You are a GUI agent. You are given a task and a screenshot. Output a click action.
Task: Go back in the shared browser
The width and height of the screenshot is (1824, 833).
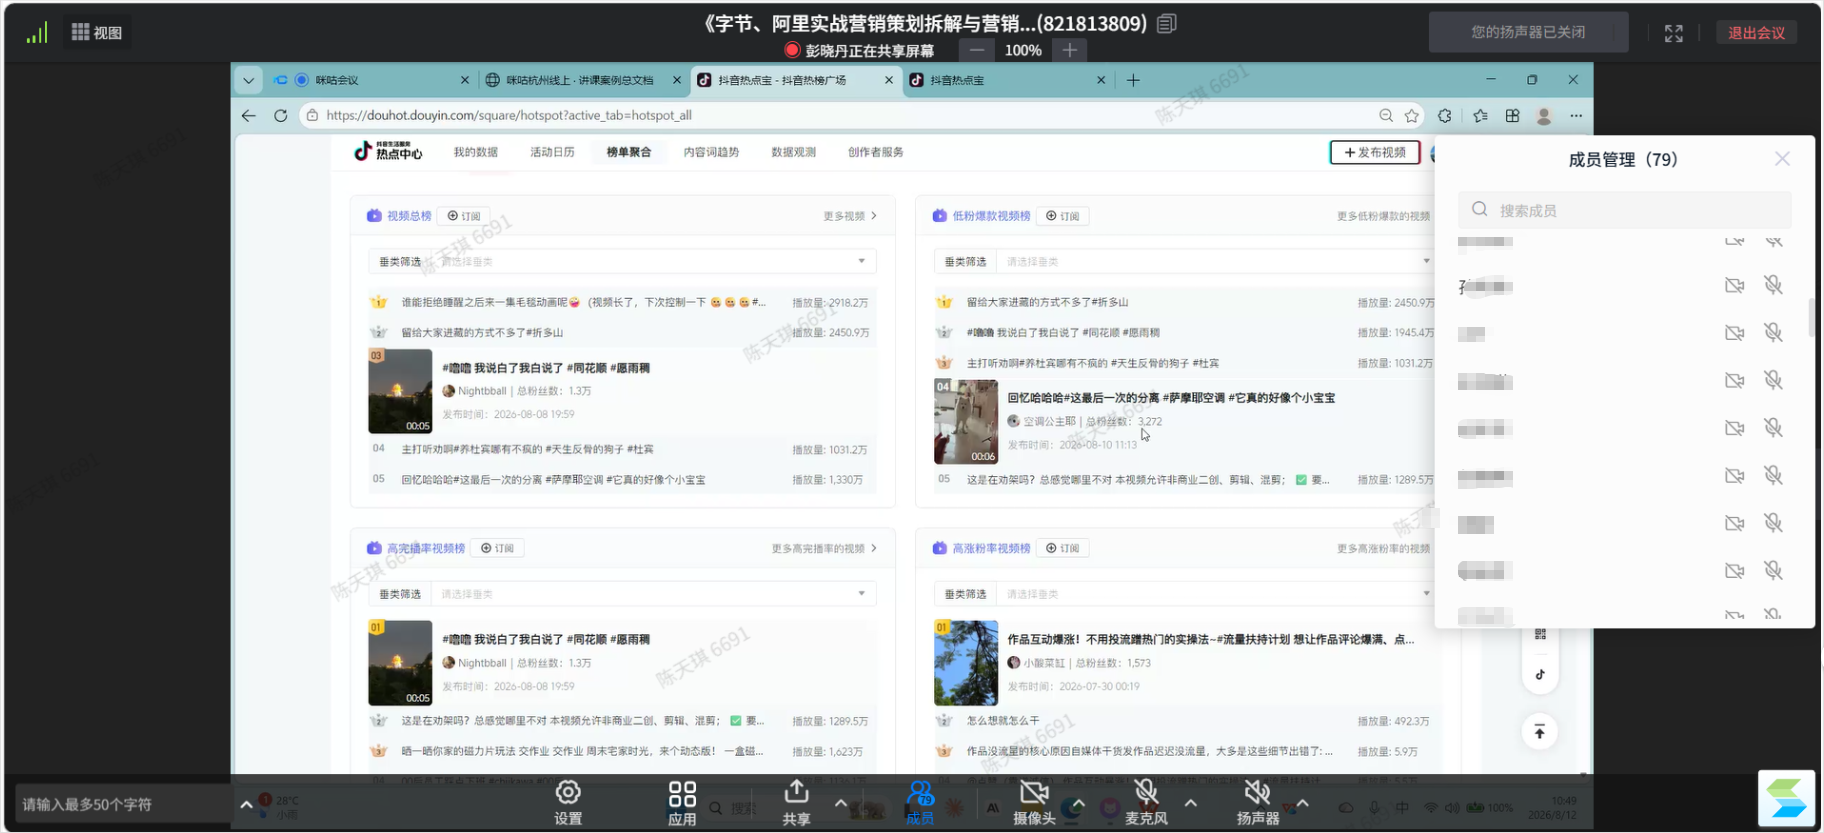[249, 116]
